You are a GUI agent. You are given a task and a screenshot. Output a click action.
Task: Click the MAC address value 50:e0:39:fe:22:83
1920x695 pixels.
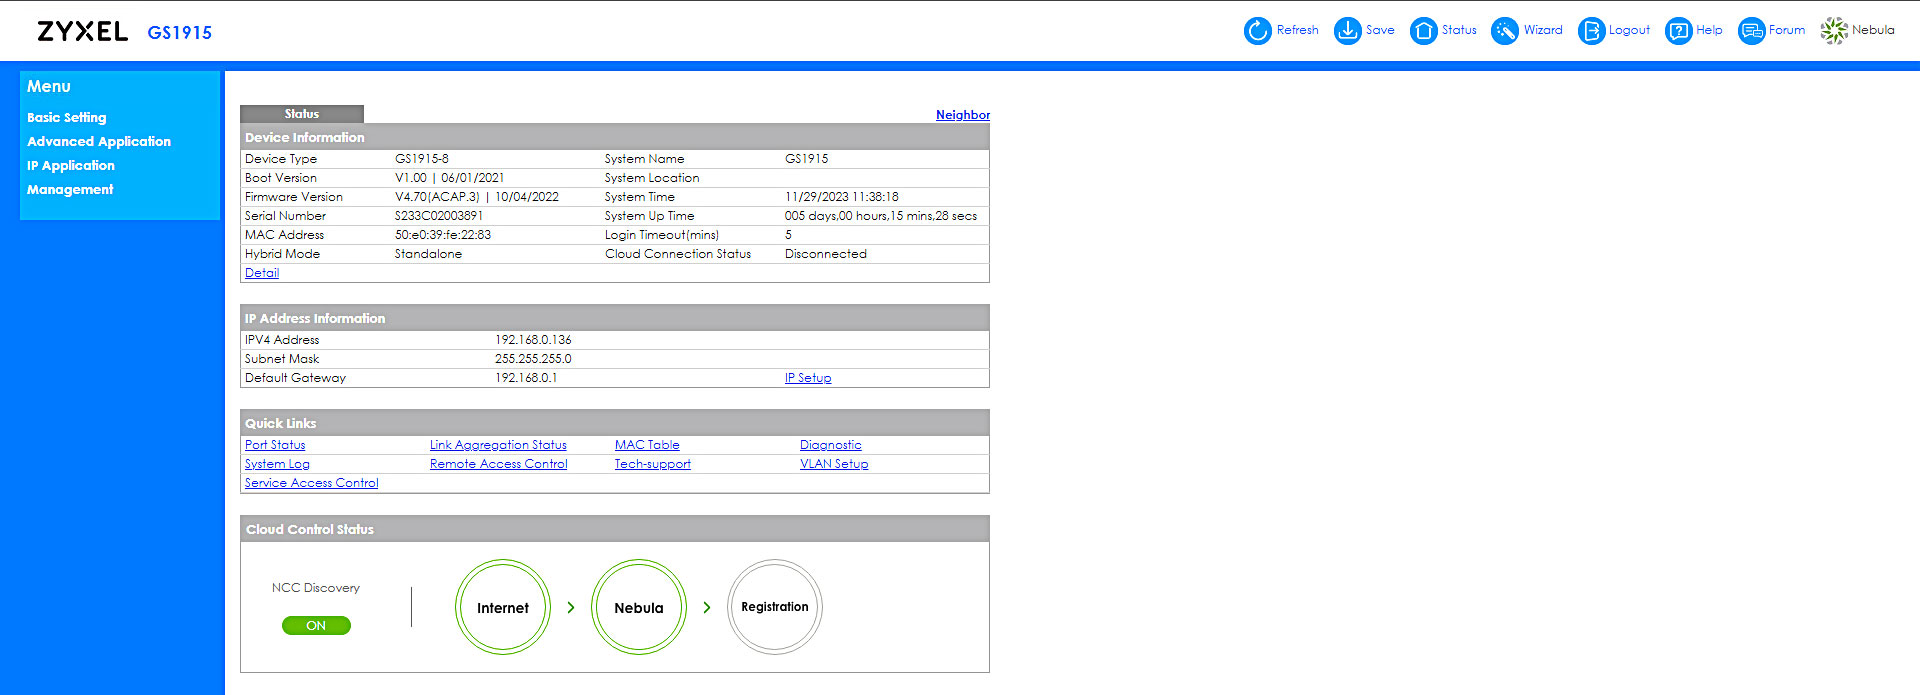[443, 235]
